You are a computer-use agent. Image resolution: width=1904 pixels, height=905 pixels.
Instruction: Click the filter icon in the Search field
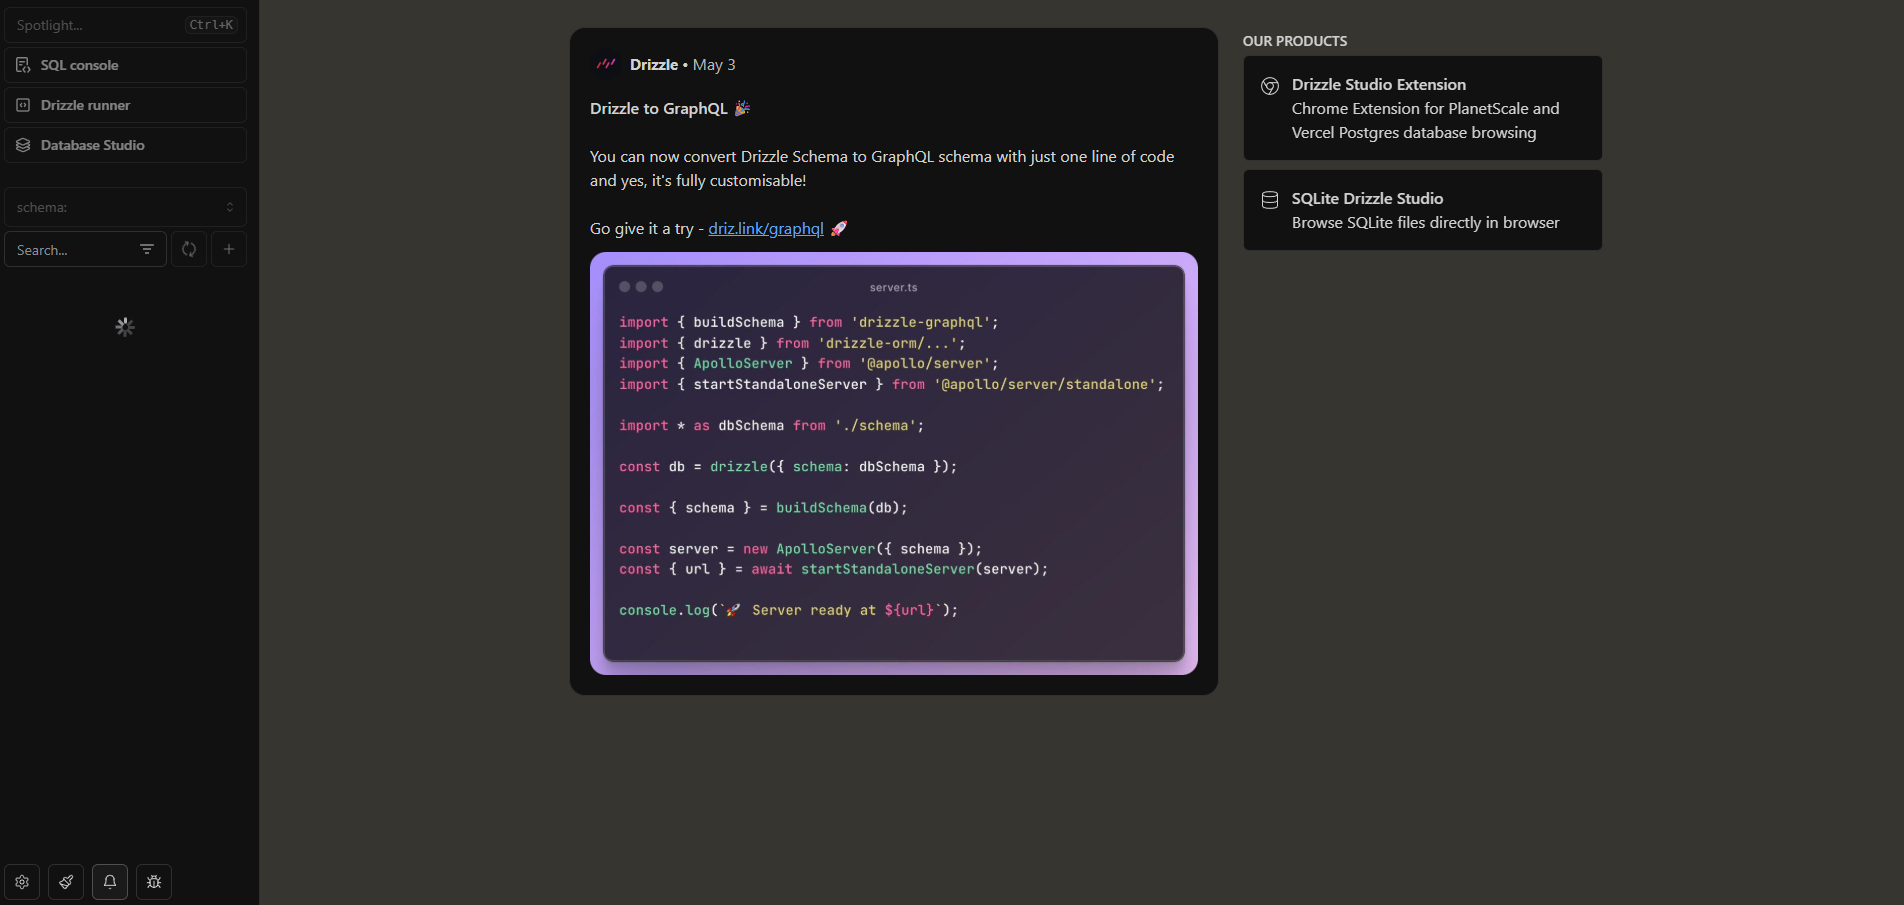147,249
